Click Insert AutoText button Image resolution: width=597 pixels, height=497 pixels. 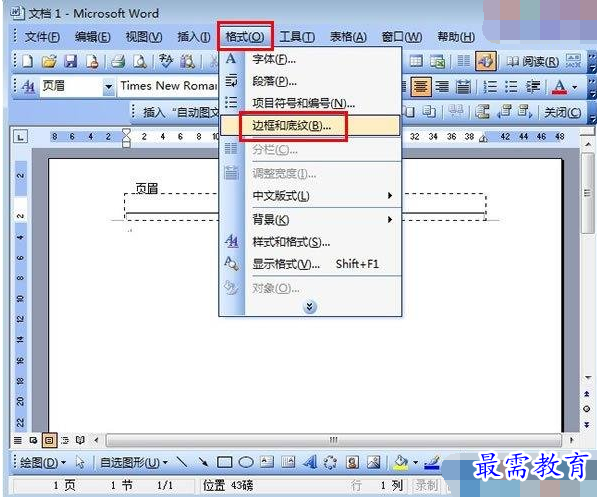[180, 112]
